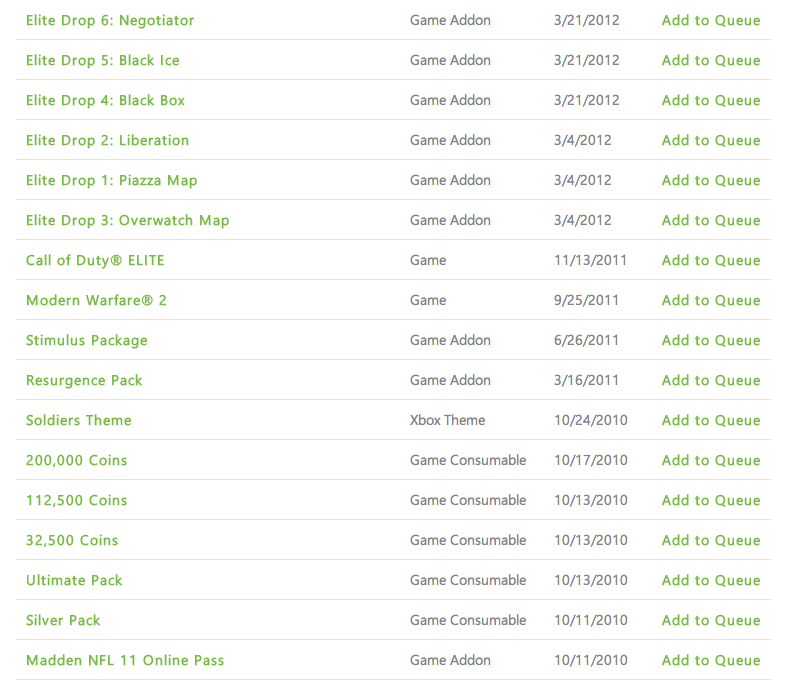The image size is (789, 682).
Task: Add Silver Pack to queue
Action: [711, 621]
